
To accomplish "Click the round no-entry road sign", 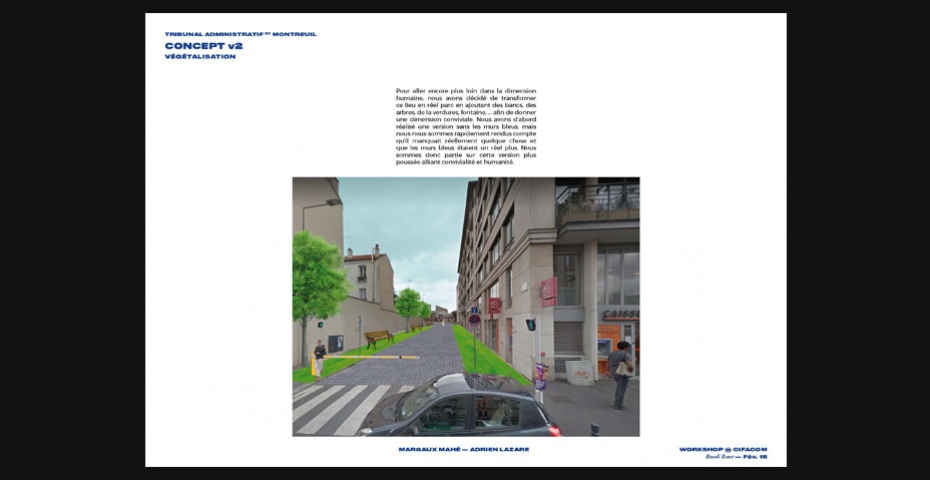I will point(475,320).
